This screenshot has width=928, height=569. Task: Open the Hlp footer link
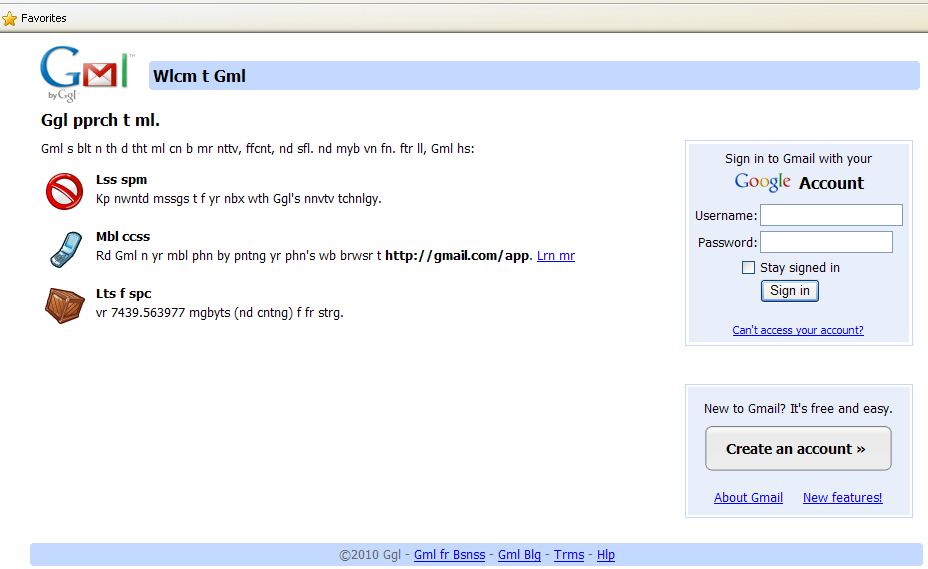tap(605, 555)
